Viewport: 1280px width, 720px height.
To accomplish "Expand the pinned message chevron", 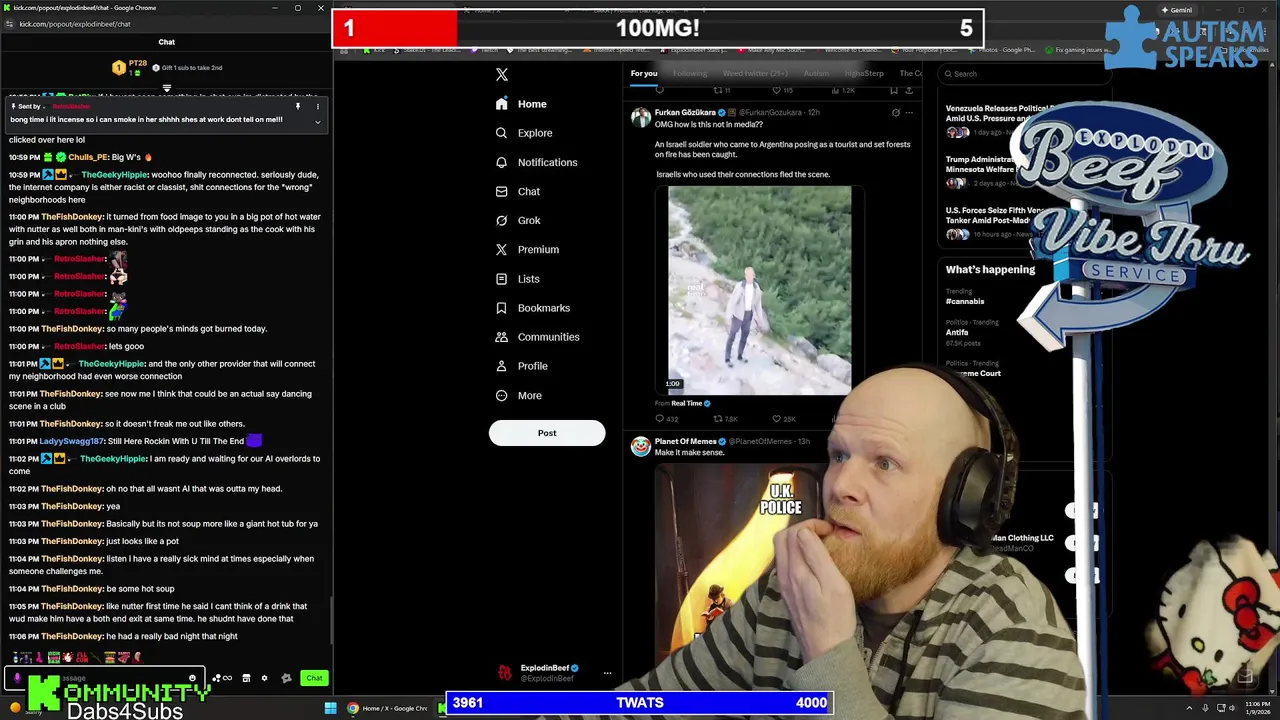I will click(x=318, y=122).
